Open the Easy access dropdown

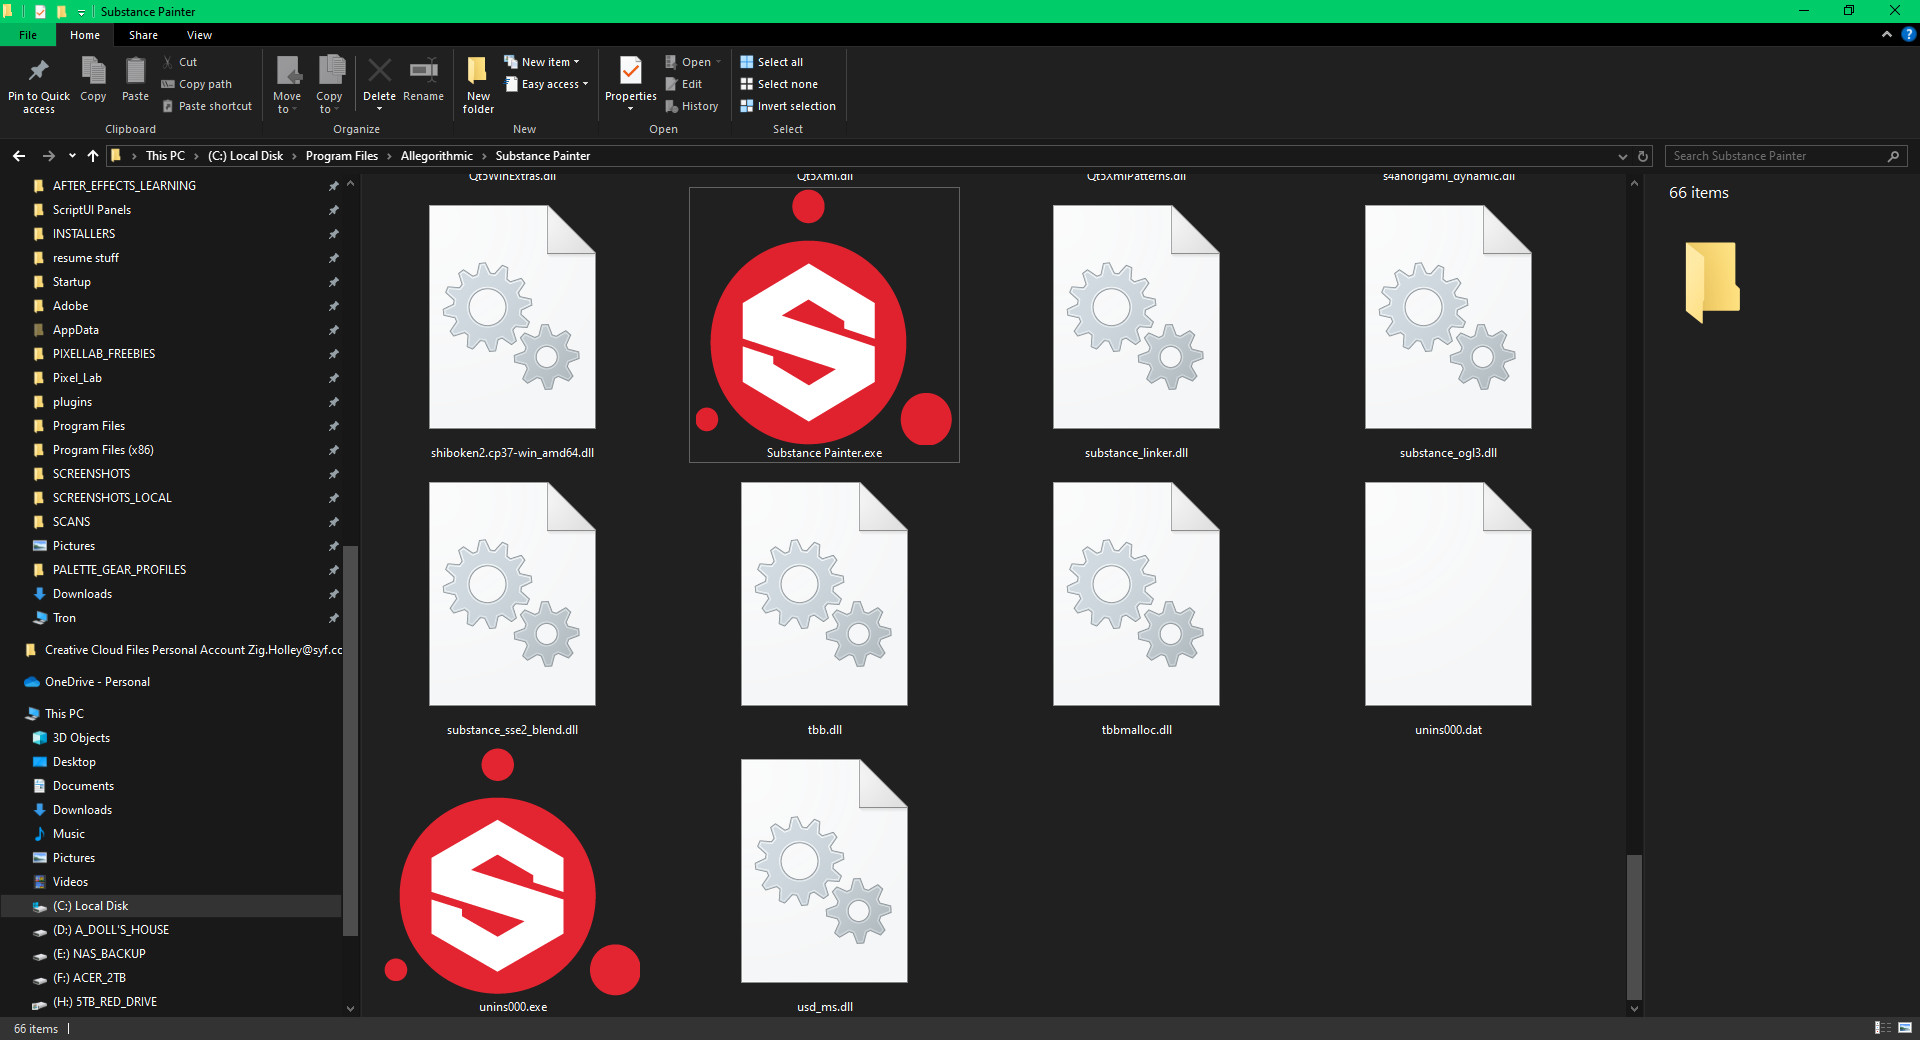(546, 84)
